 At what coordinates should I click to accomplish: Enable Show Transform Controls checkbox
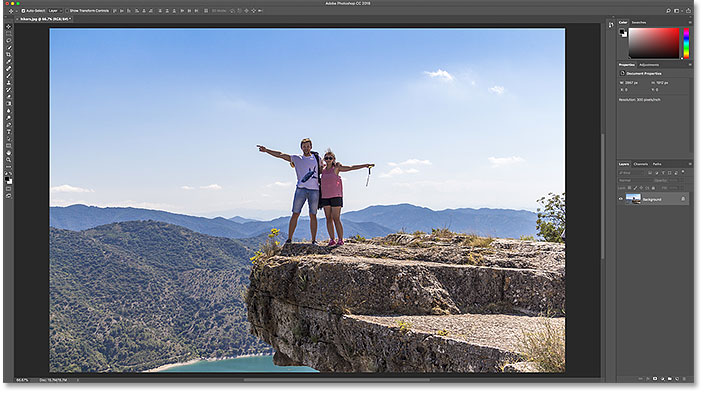point(66,10)
